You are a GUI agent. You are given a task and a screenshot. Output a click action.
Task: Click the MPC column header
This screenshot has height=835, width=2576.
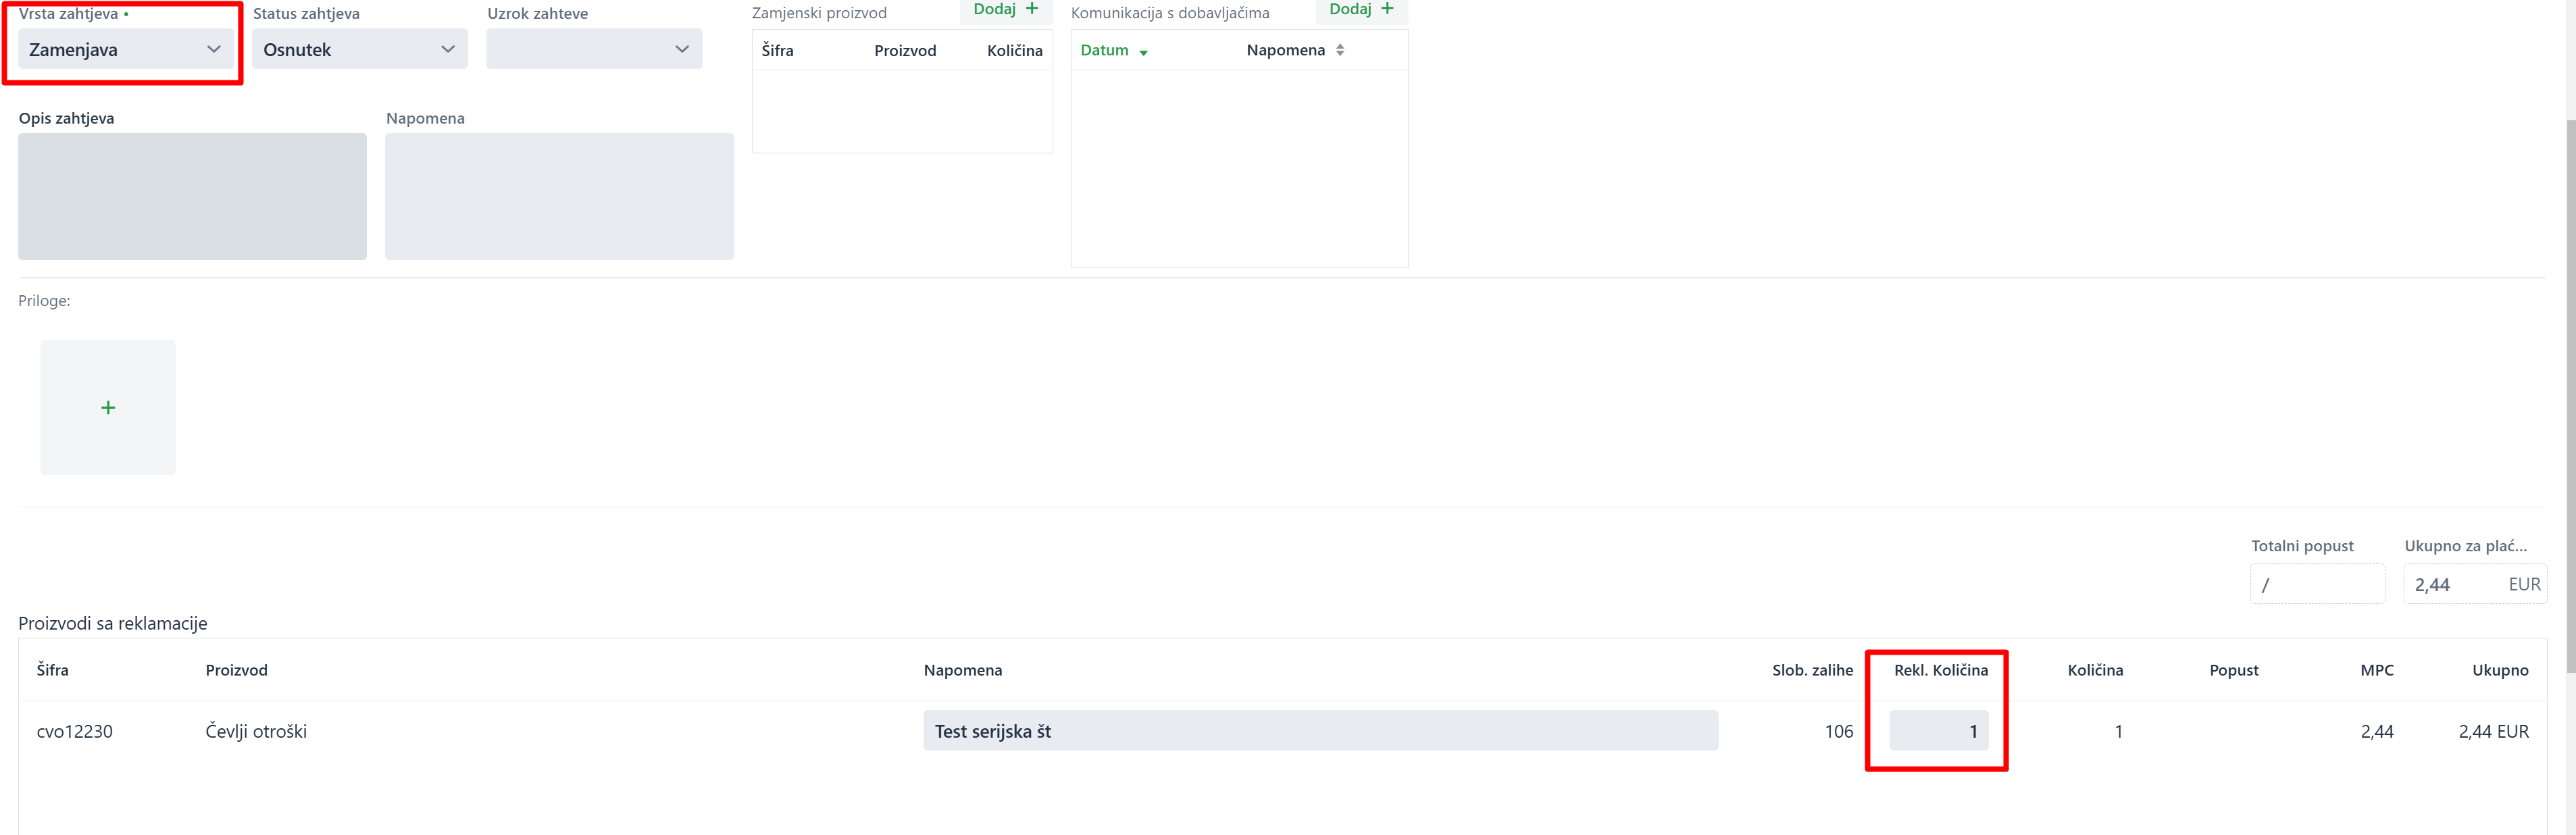click(2376, 670)
